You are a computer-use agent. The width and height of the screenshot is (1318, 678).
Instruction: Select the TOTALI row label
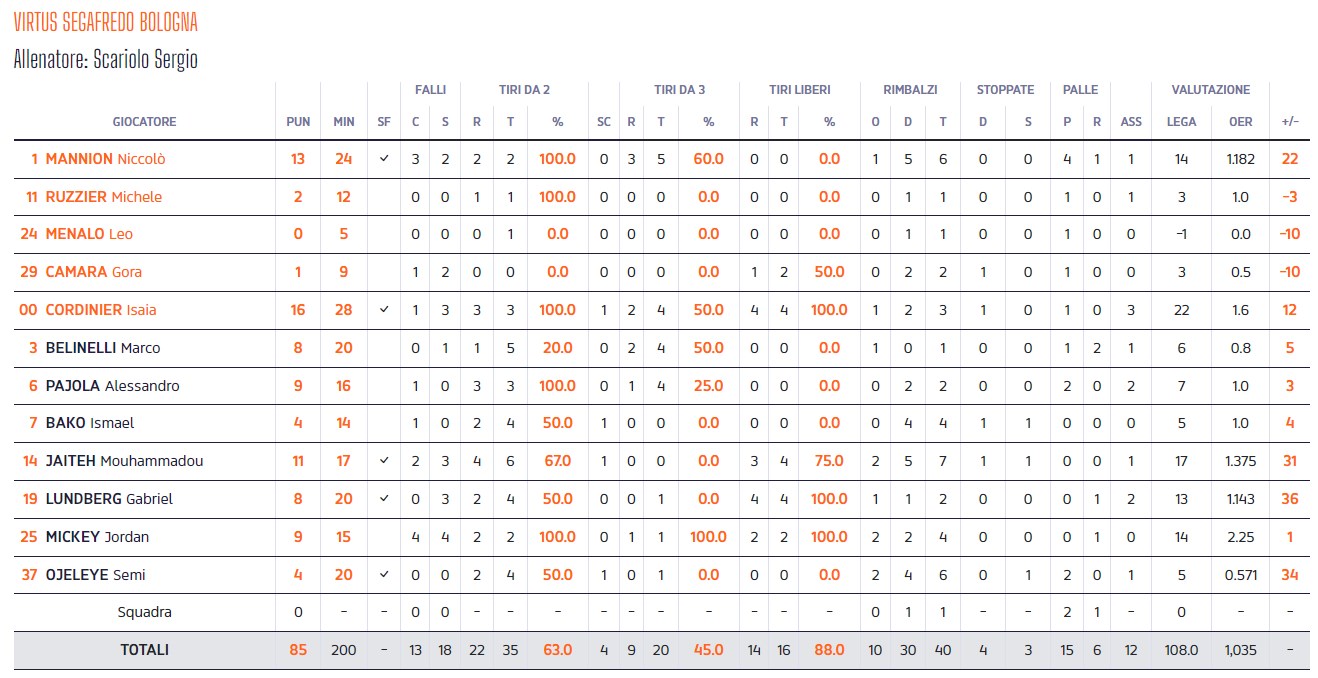145,650
